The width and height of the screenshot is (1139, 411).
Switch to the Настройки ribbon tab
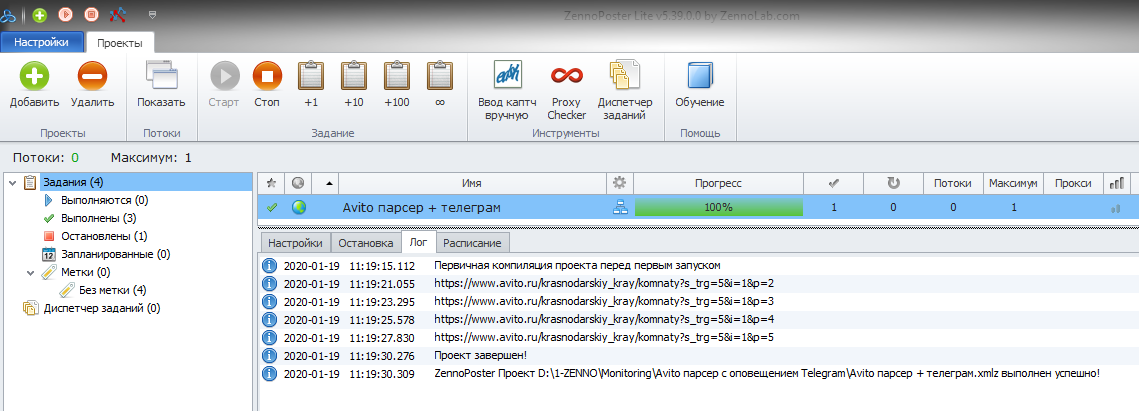(x=41, y=42)
